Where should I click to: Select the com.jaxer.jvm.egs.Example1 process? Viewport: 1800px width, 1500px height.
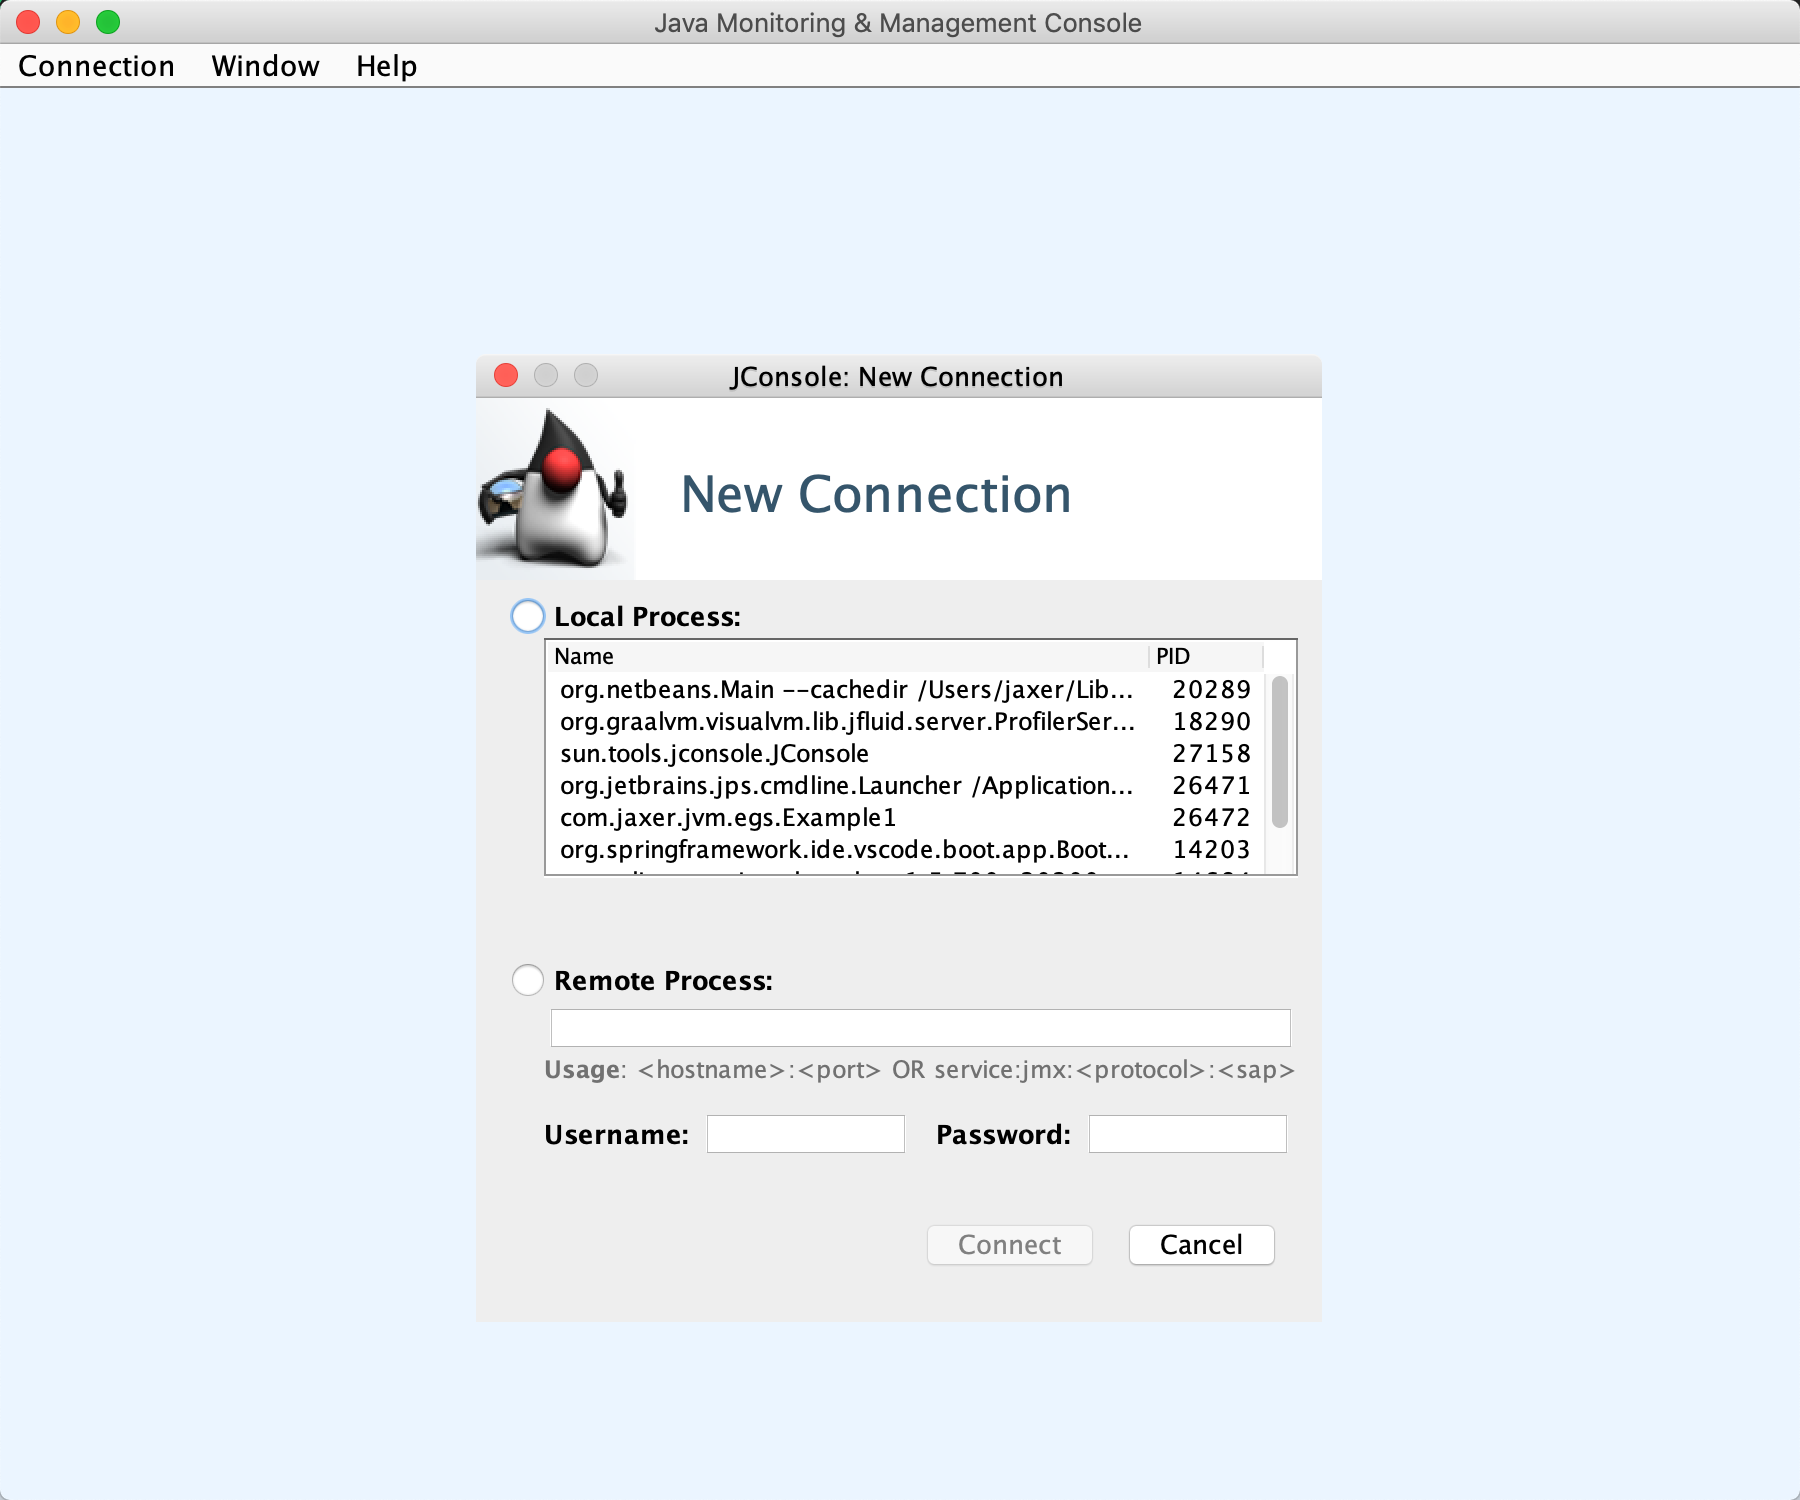pos(905,817)
